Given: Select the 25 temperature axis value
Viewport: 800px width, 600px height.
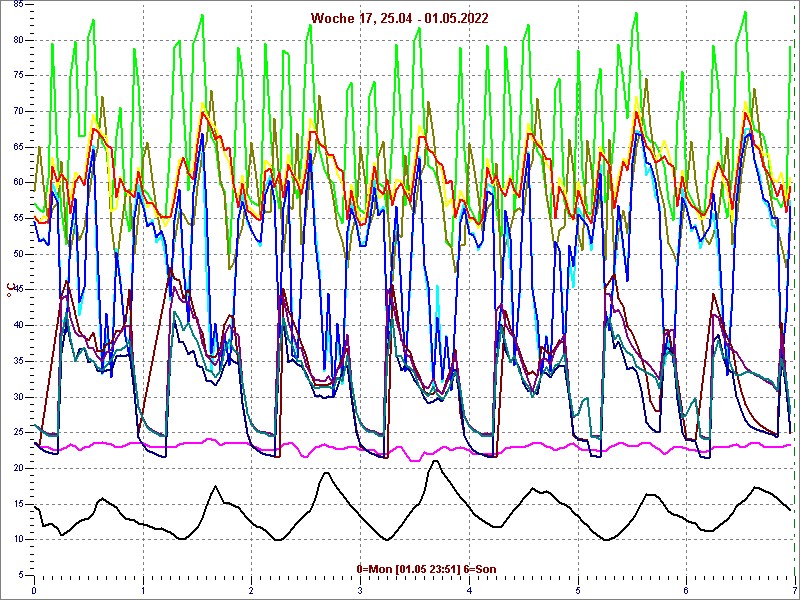Looking at the screenshot, I should pos(18,433).
